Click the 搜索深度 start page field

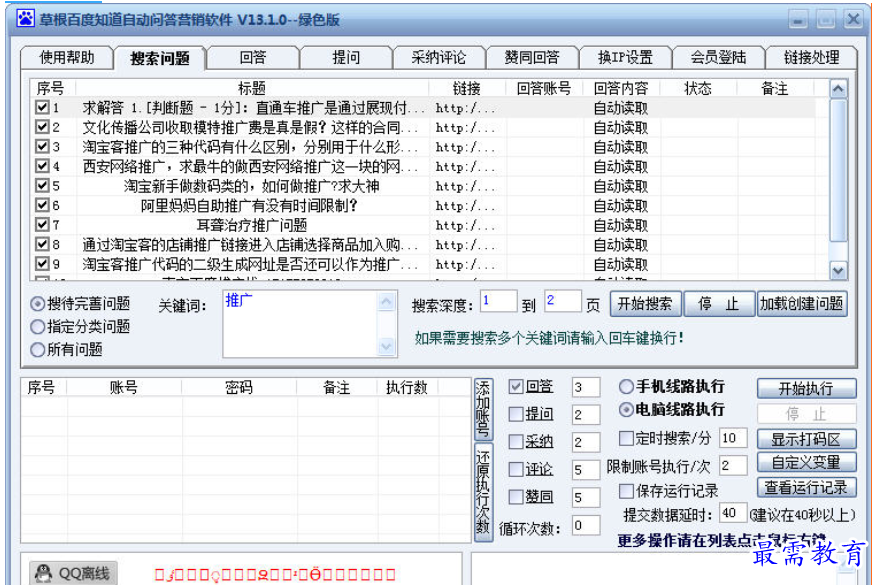coord(498,301)
